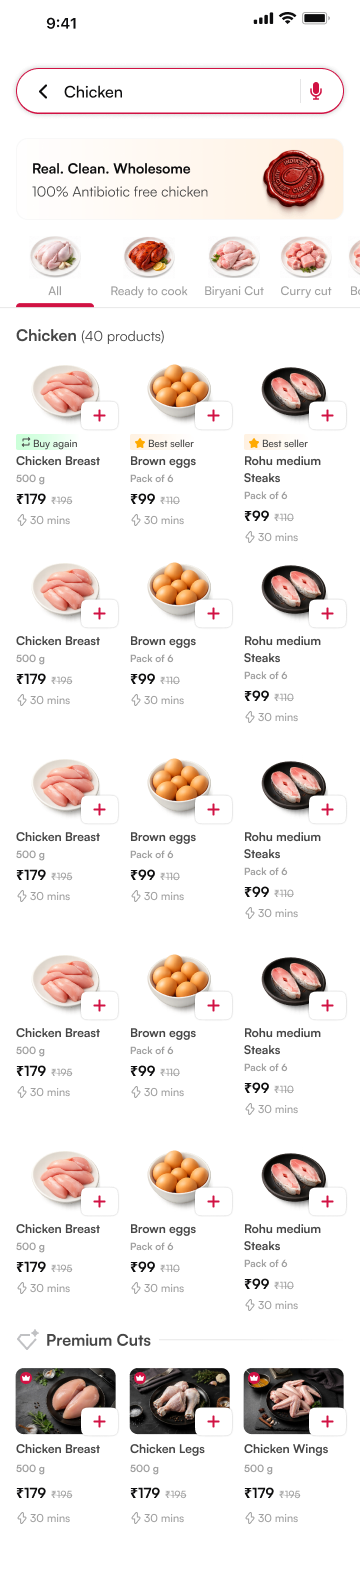Screen dimensions: 360x1596
Task: Add Chicken Wings to cart via plus icon
Action: pyautogui.click(x=327, y=1421)
